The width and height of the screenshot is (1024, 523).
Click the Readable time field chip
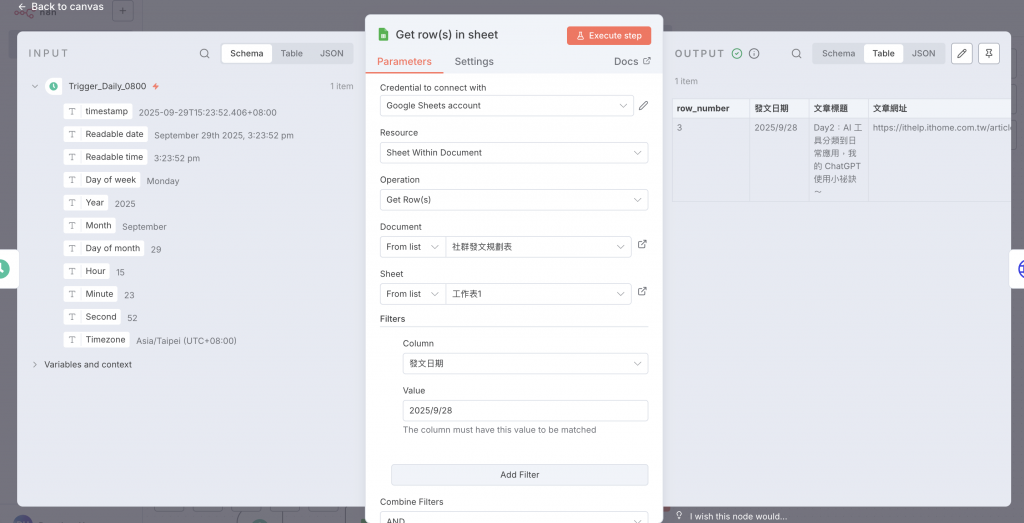click(106, 157)
